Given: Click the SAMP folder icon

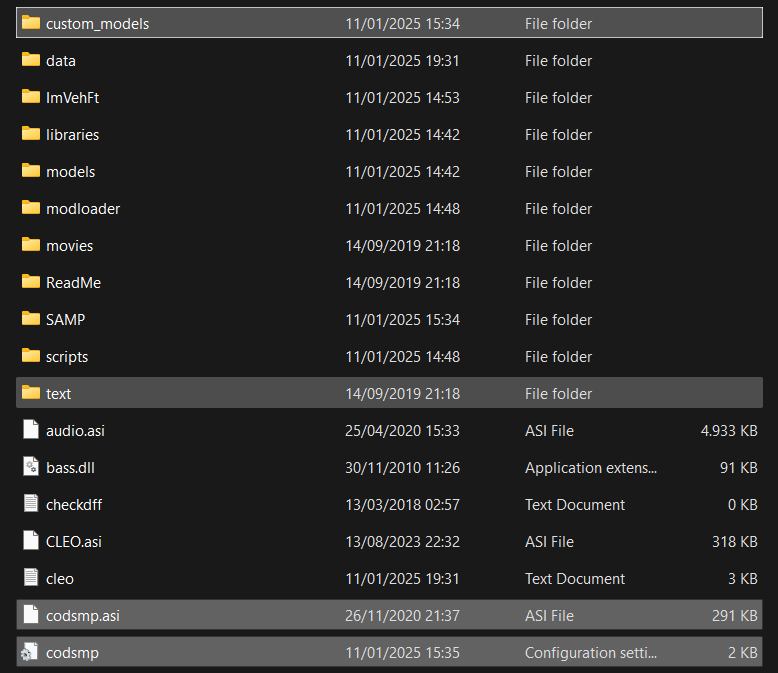Looking at the screenshot, I should [31, 319].
